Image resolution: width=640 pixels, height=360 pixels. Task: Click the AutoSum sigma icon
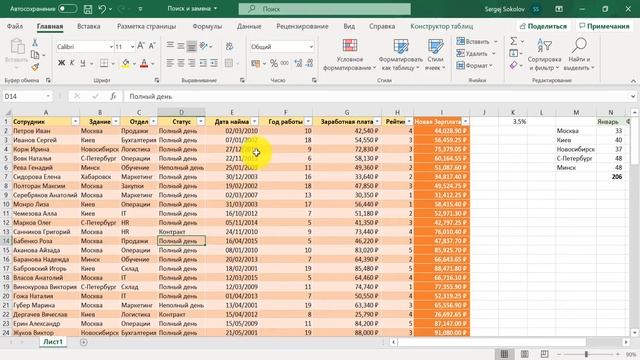point(514,41)
